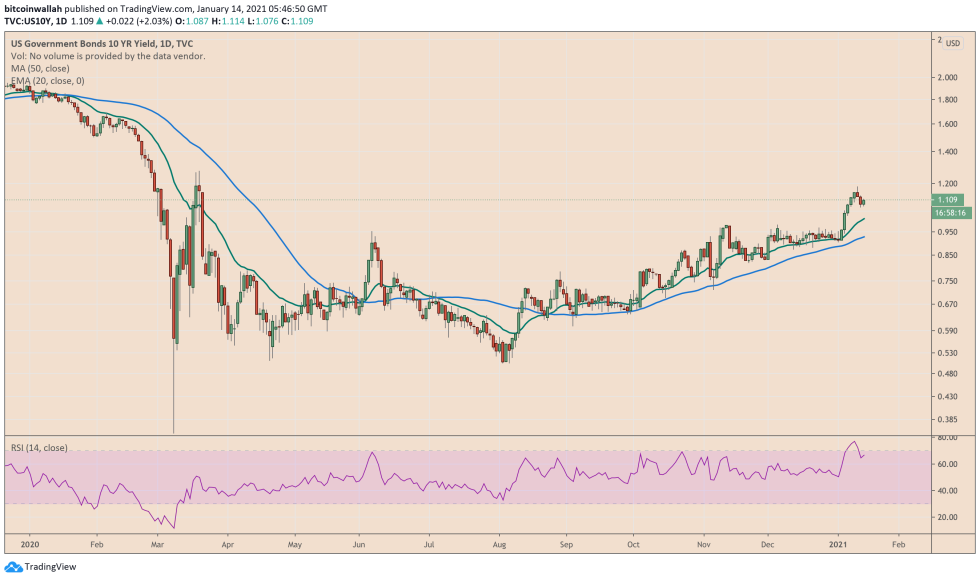
Task: Select the MA (50, close) indicator legend
Action: tap(40, 69)
